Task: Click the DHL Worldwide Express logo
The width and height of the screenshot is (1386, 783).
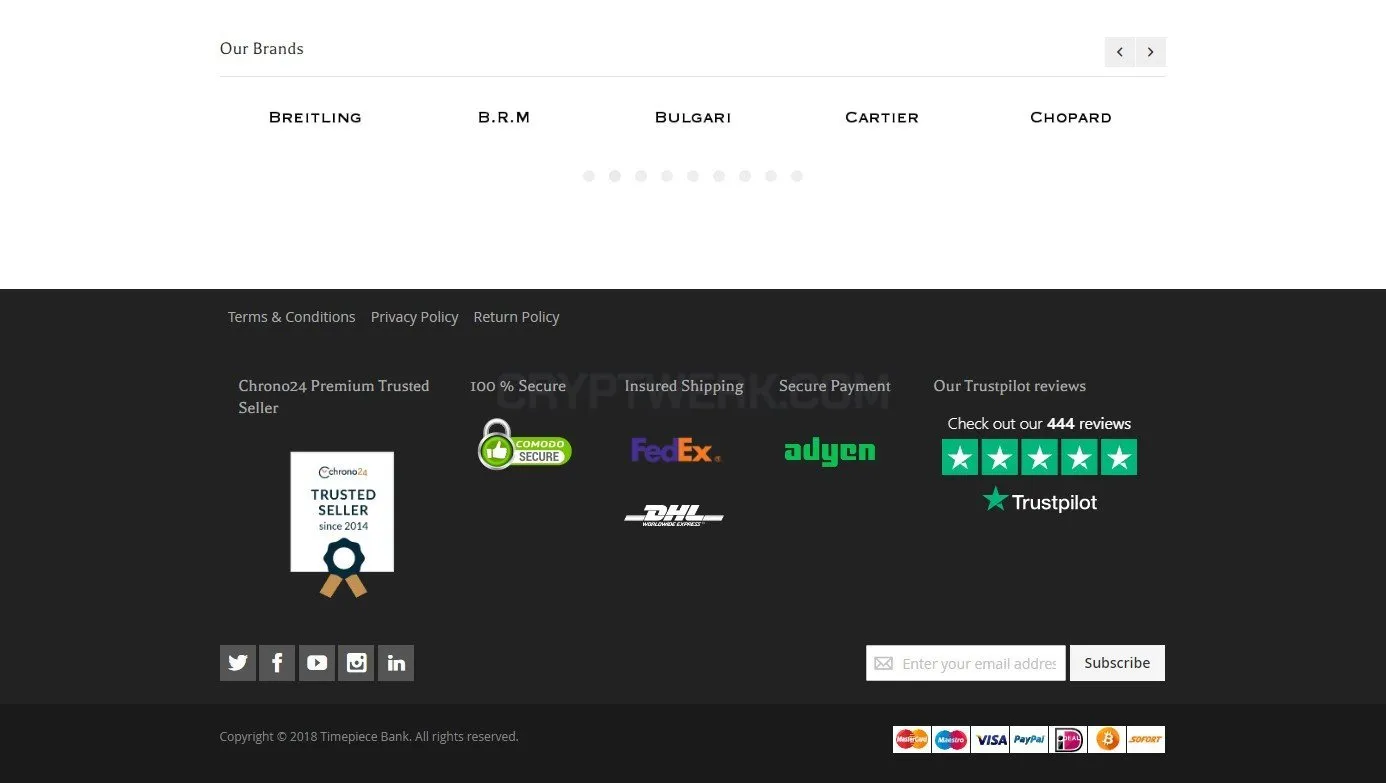Action: click(674, 516)
